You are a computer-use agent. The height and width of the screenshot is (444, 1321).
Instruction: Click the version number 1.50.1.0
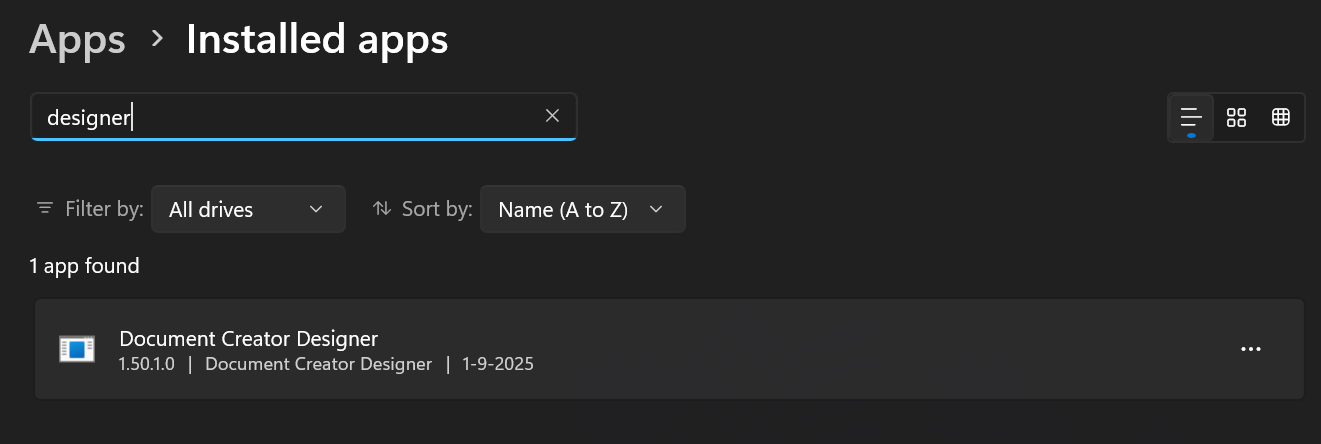tap(146, 364)
